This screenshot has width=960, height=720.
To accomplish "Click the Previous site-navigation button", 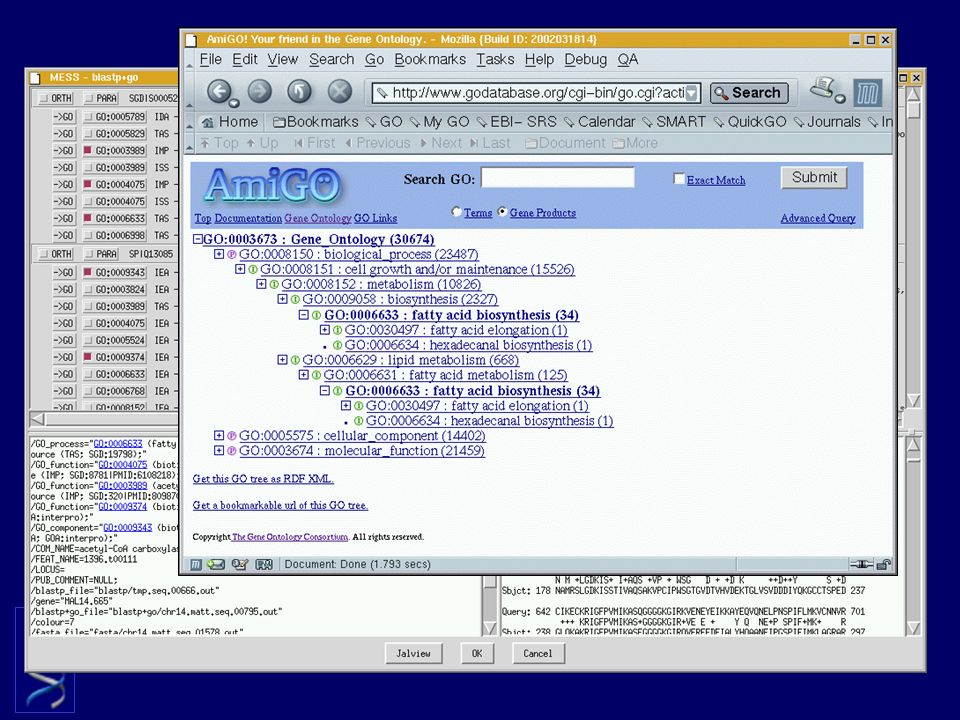I will pyautogui.click(x=377, y=143).
